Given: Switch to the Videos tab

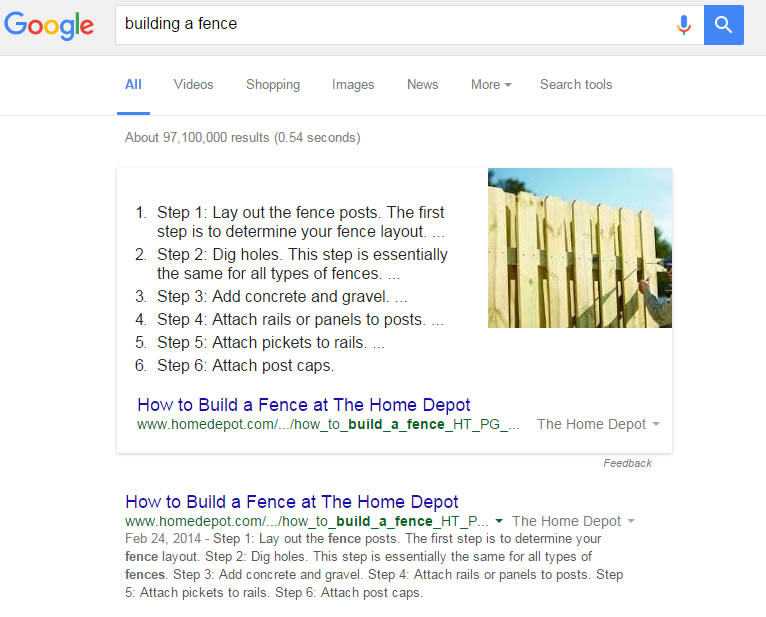Looking at the screenshot, I should tap(193, 85).
